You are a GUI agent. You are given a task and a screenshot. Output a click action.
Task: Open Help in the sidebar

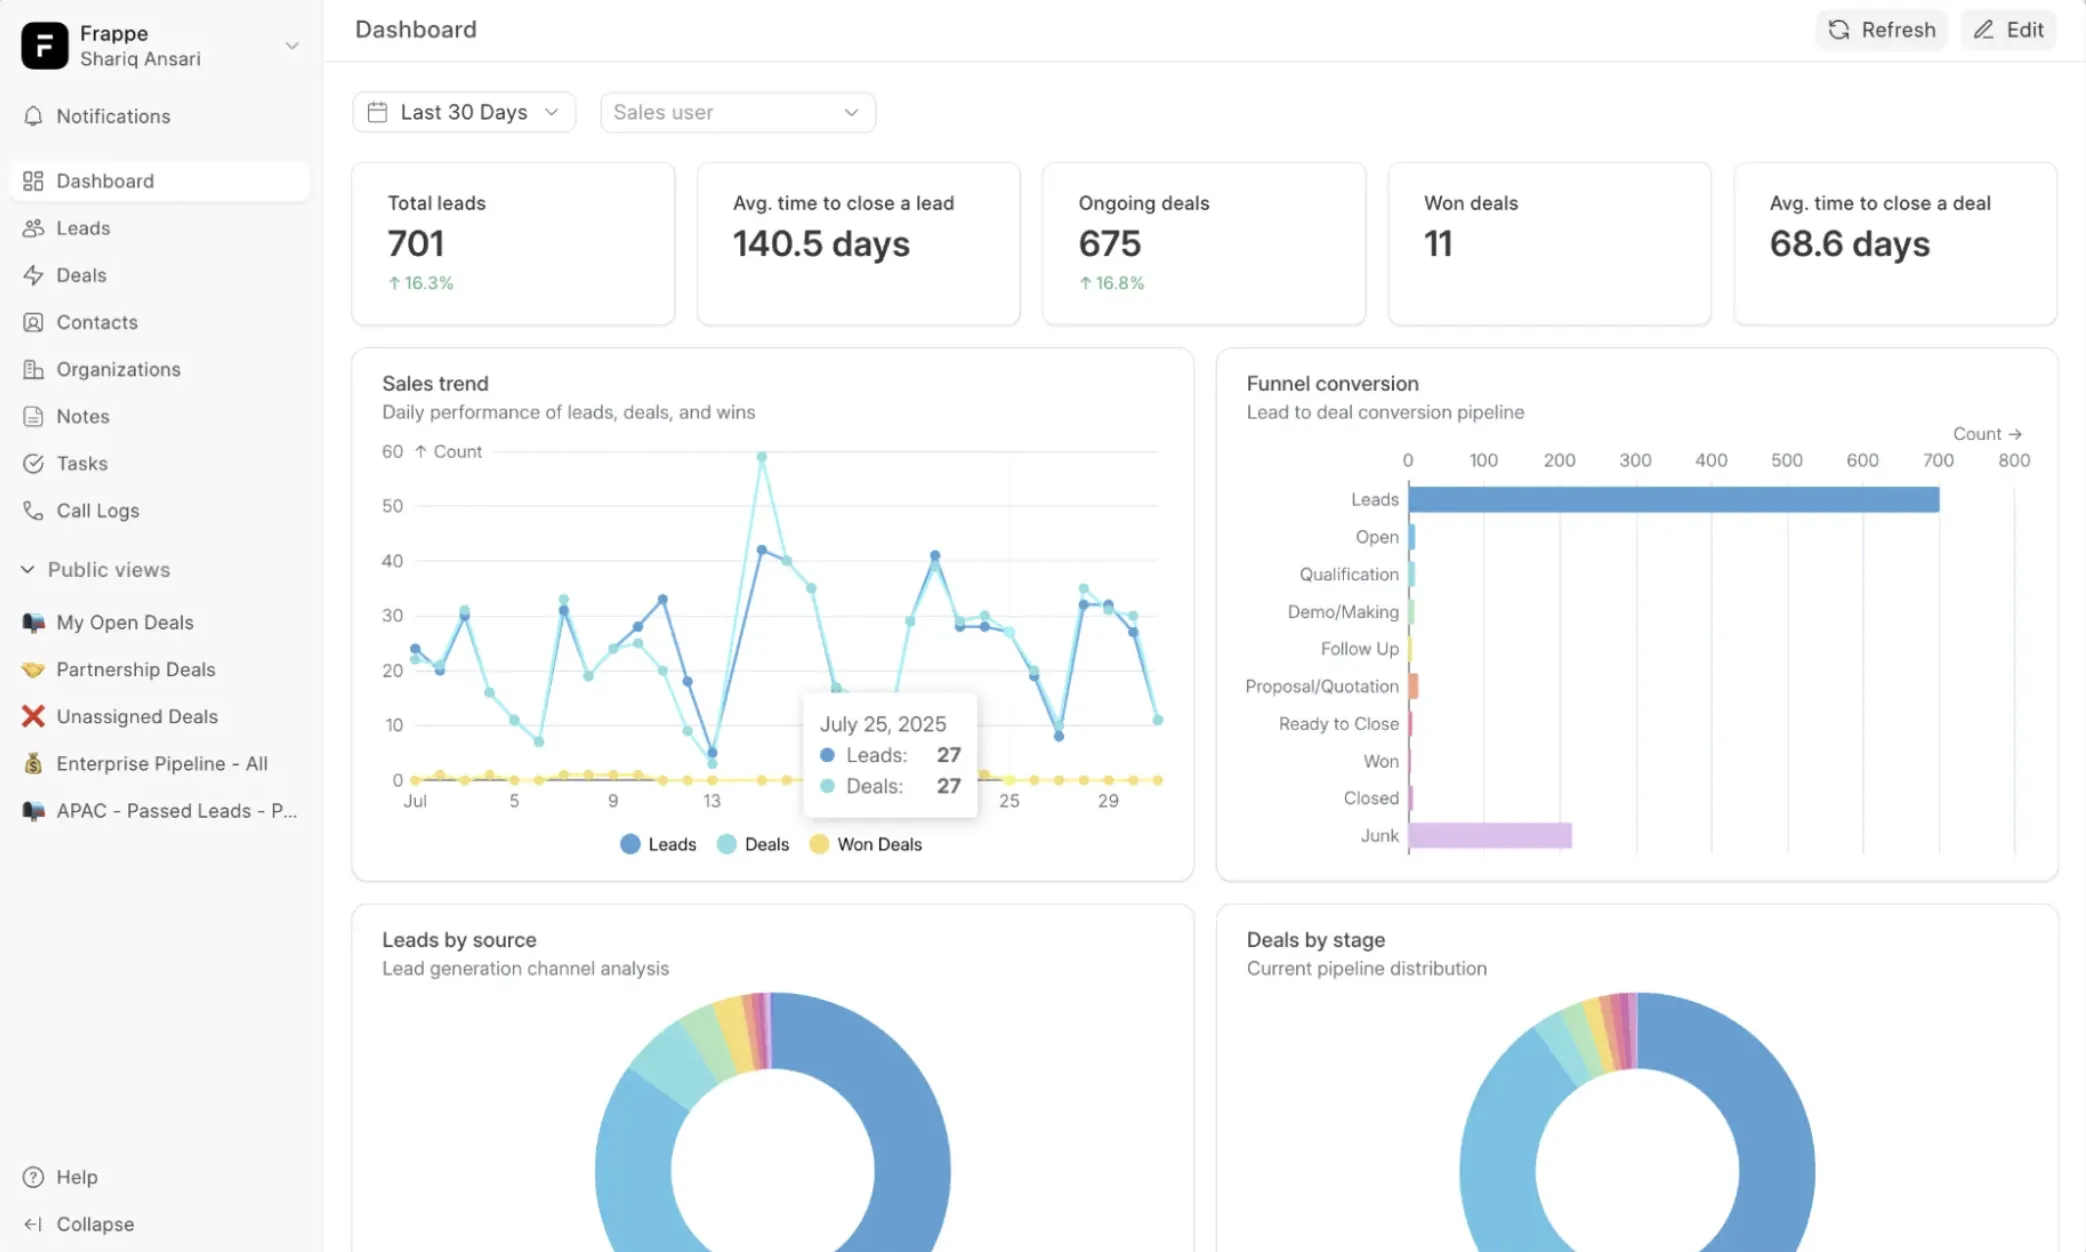(160, 1177)
